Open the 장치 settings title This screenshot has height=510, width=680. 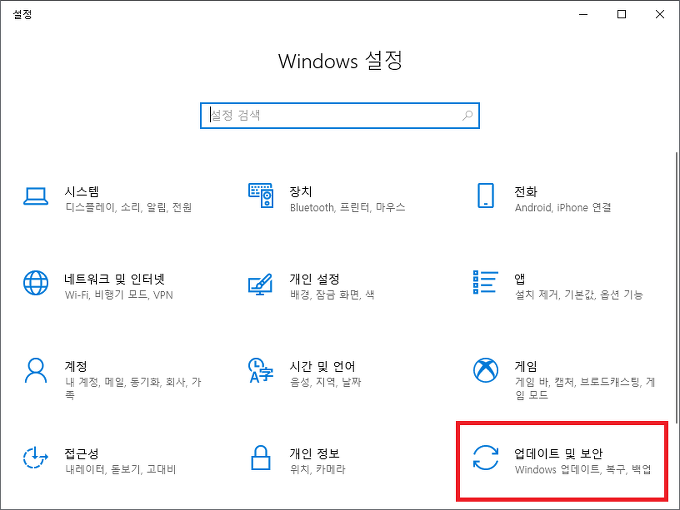[301, 191]
